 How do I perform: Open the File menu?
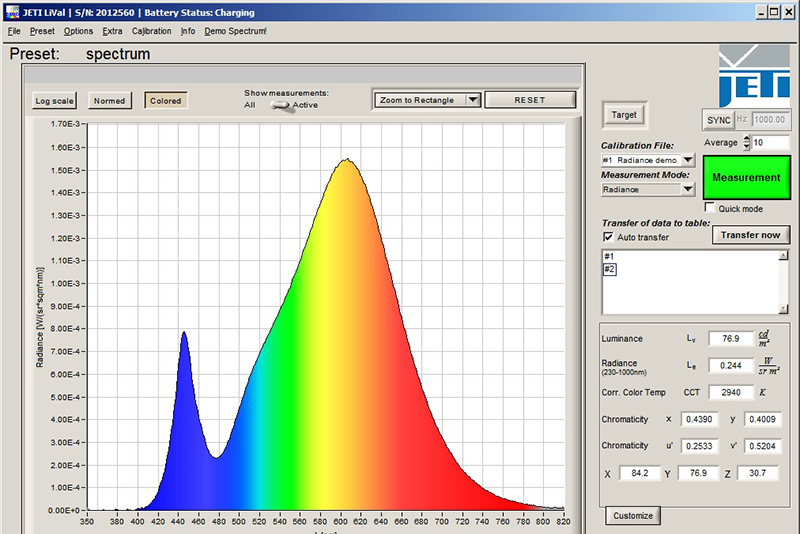14,31
